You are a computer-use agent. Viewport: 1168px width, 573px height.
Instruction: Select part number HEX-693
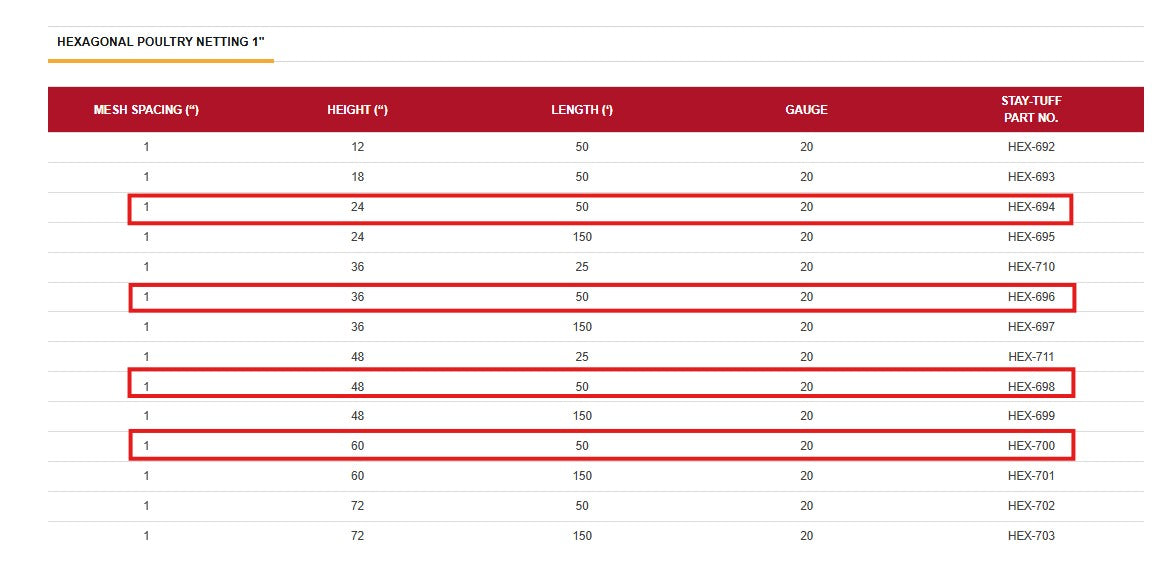1031,177
